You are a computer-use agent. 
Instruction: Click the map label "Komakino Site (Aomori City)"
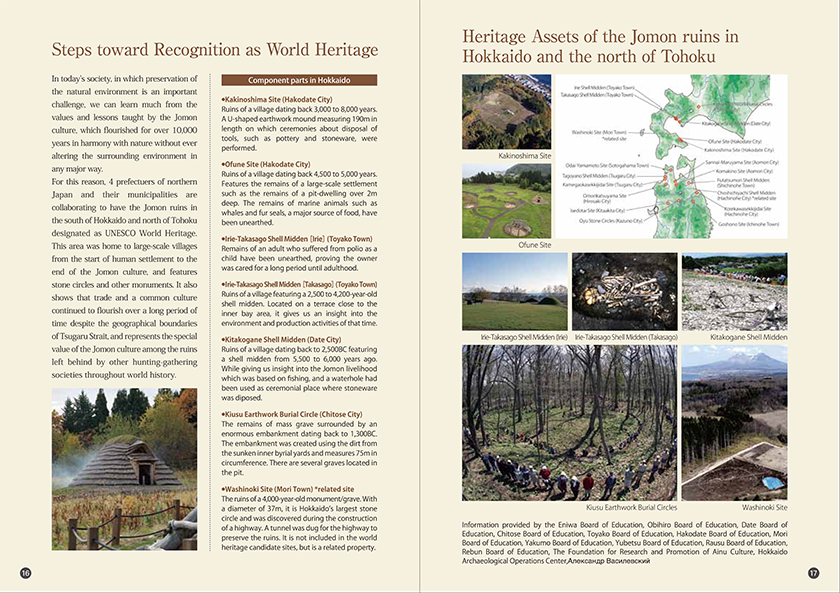[x=744, y=171]
